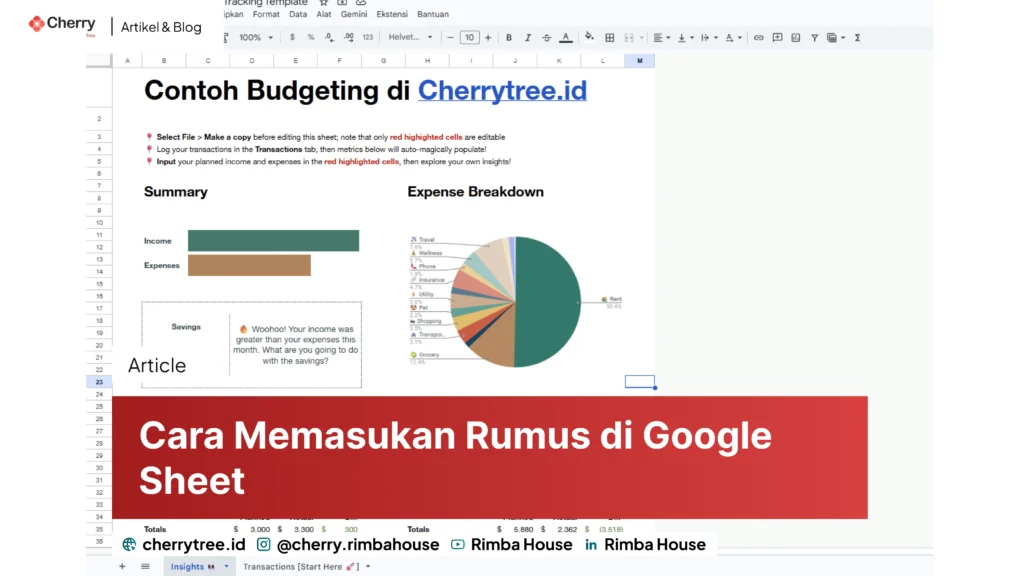
Task: Click the increase decimal places icon
Action: click(349, 37)
